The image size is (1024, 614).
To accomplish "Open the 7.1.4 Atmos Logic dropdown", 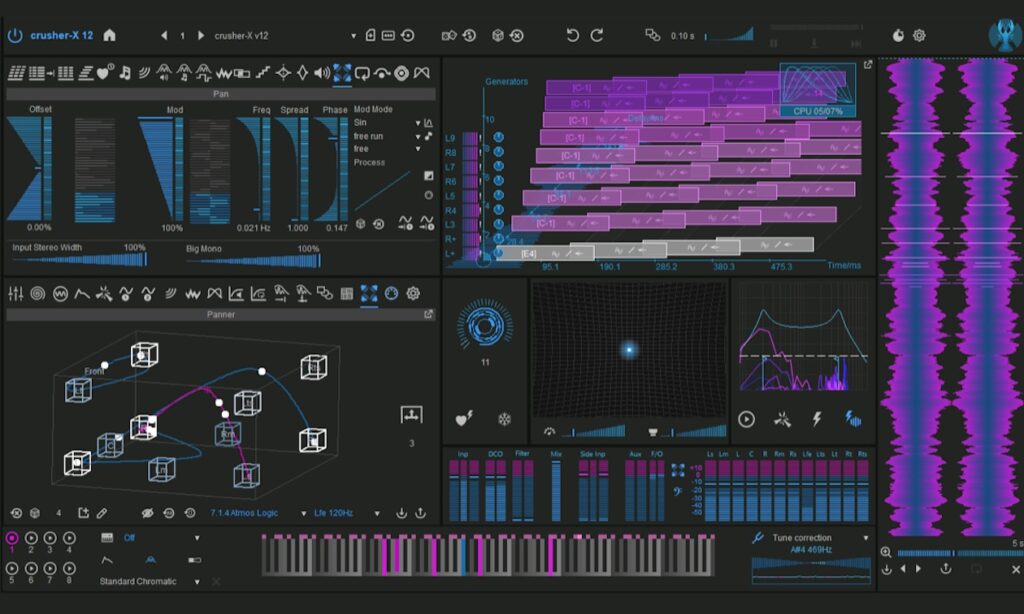I will point(304,514).
